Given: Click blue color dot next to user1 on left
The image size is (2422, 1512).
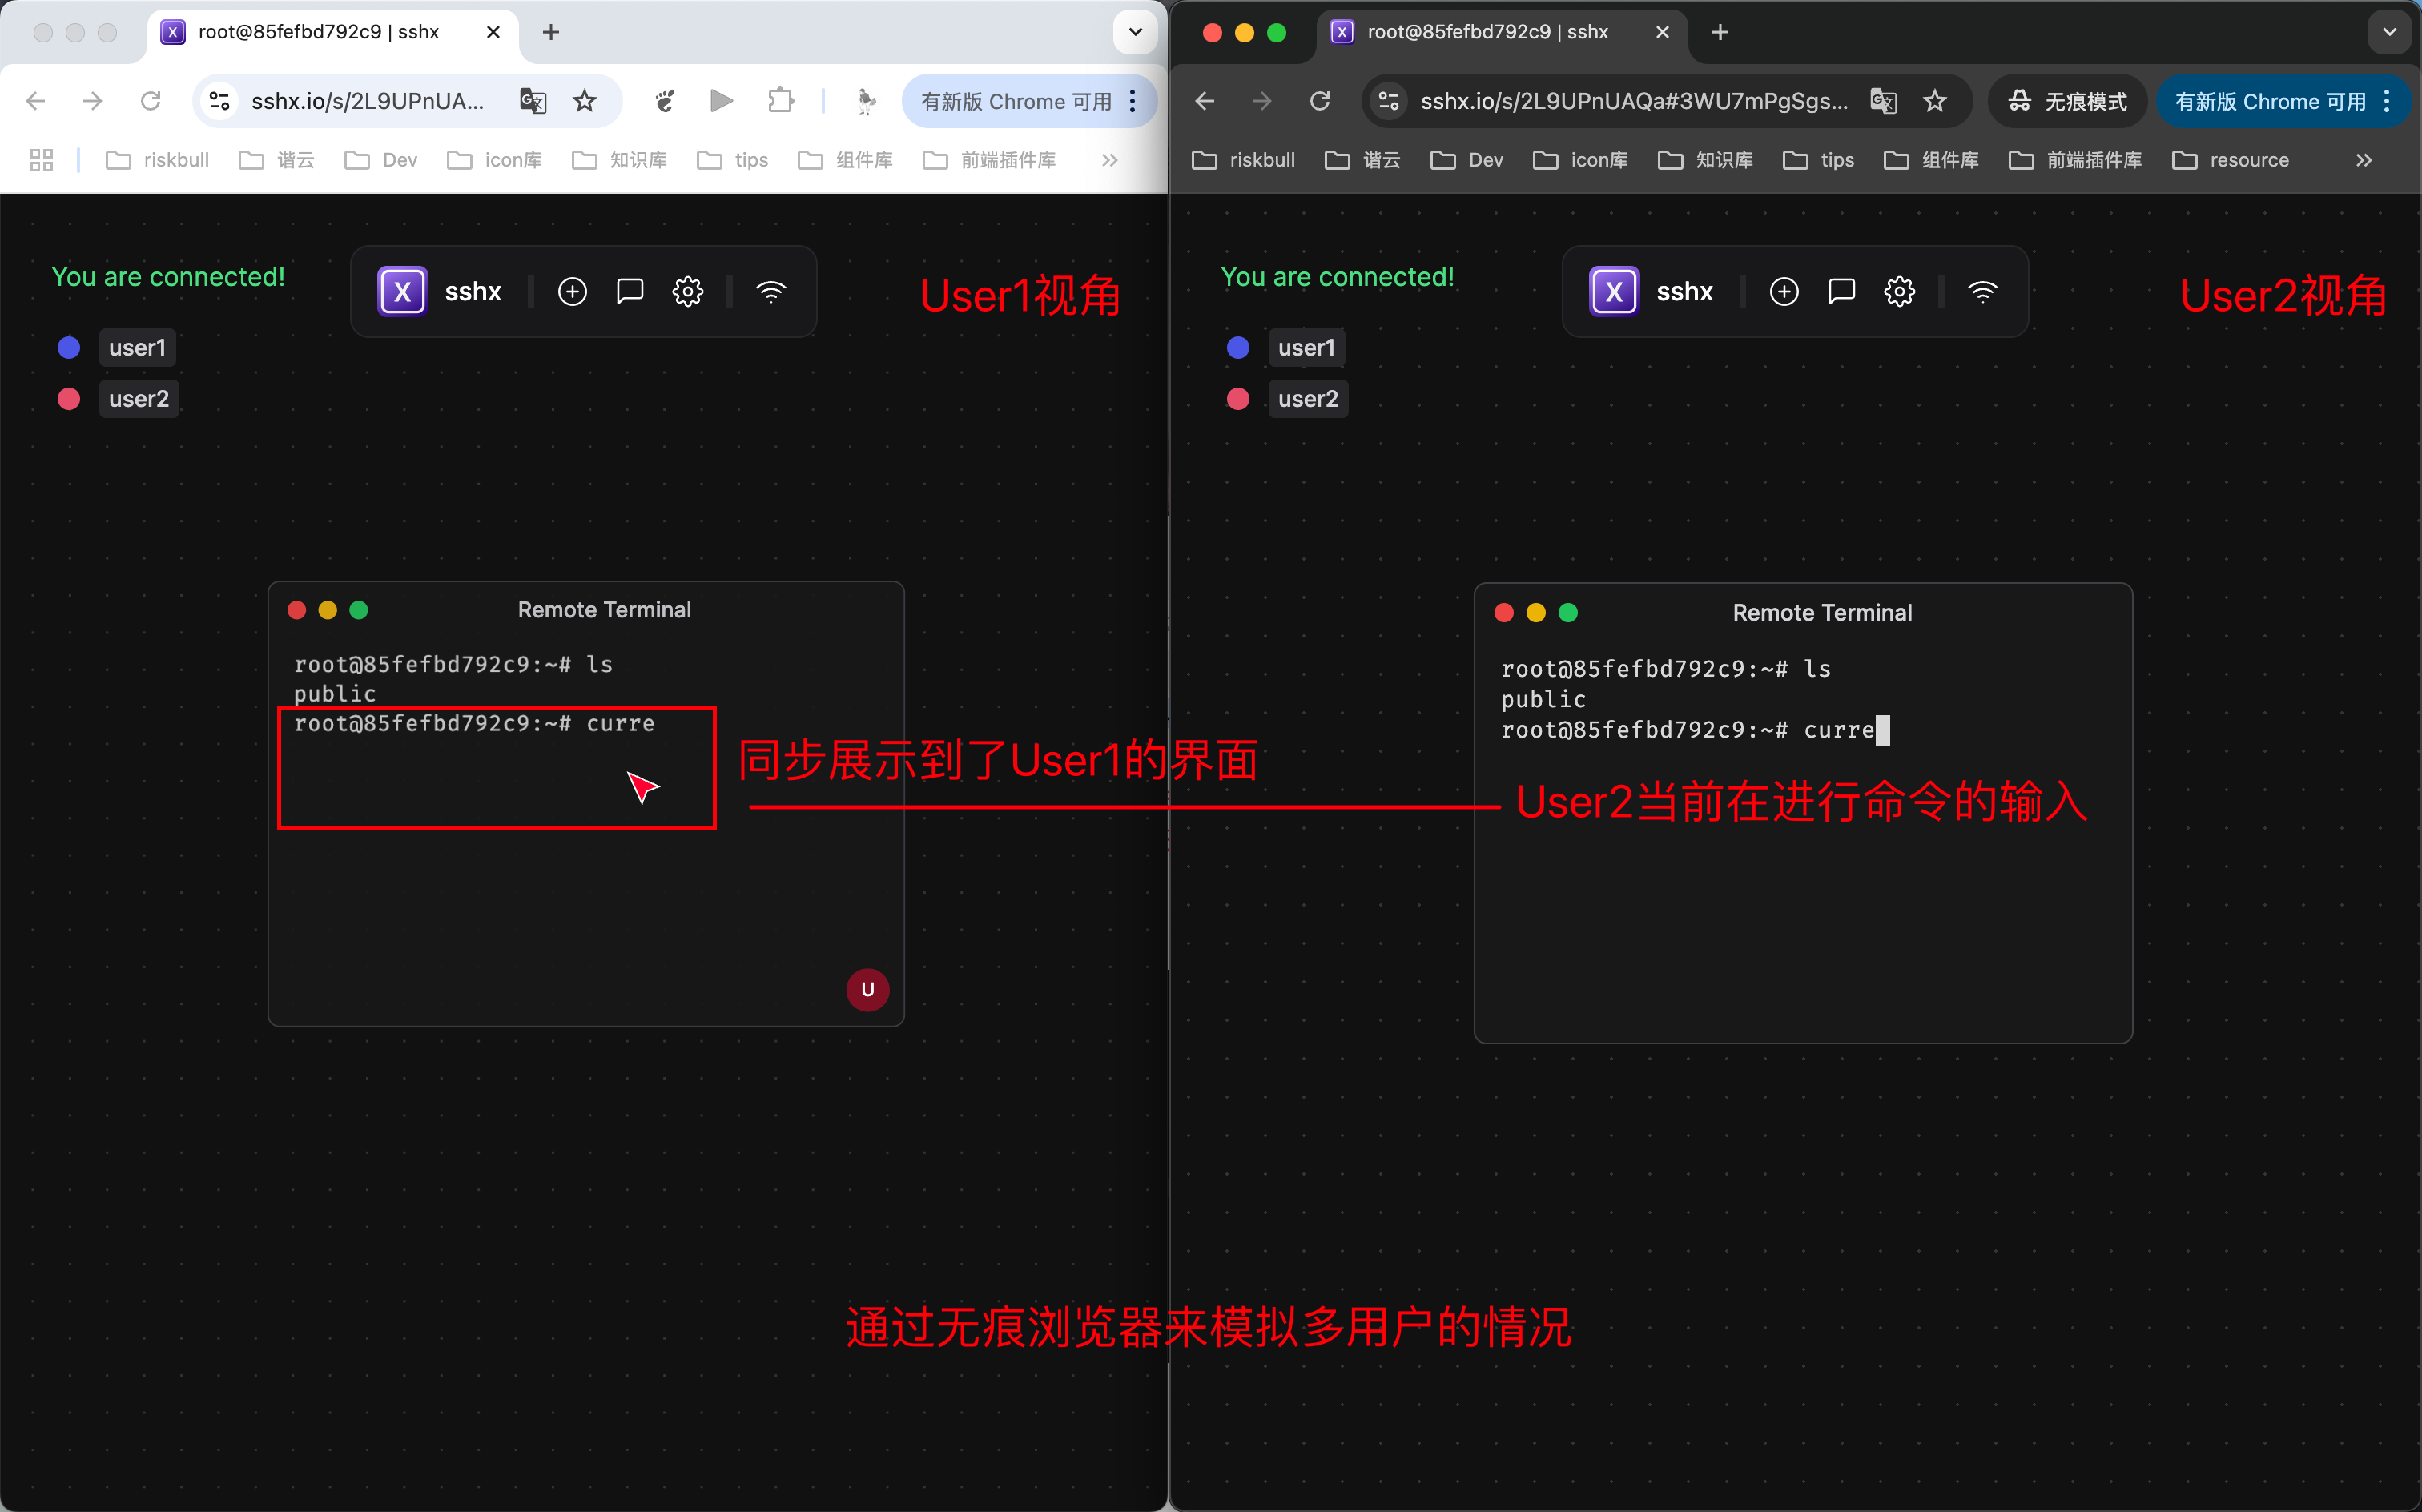Looking at the screenshot, I should pyautogui.click(x=69, y=348).
